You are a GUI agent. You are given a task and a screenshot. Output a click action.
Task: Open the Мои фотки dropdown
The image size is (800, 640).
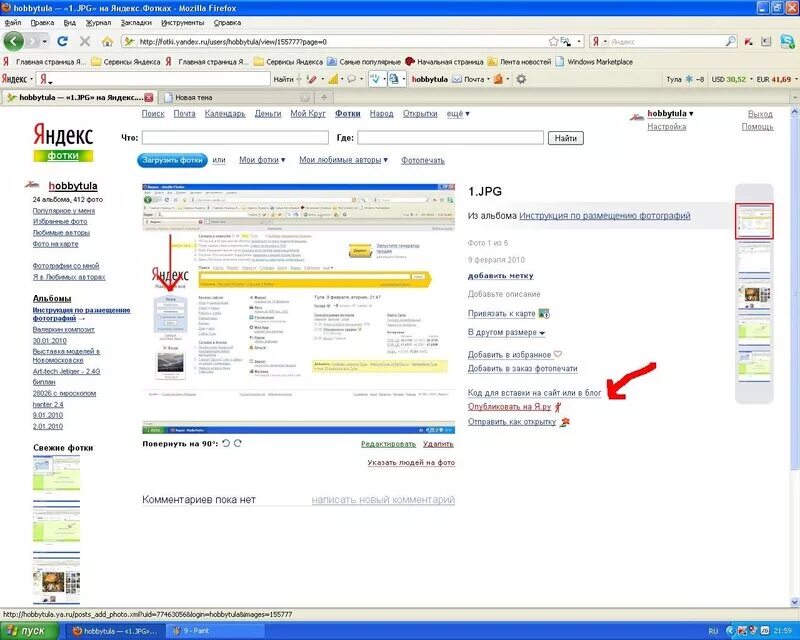tap(262, 160)
